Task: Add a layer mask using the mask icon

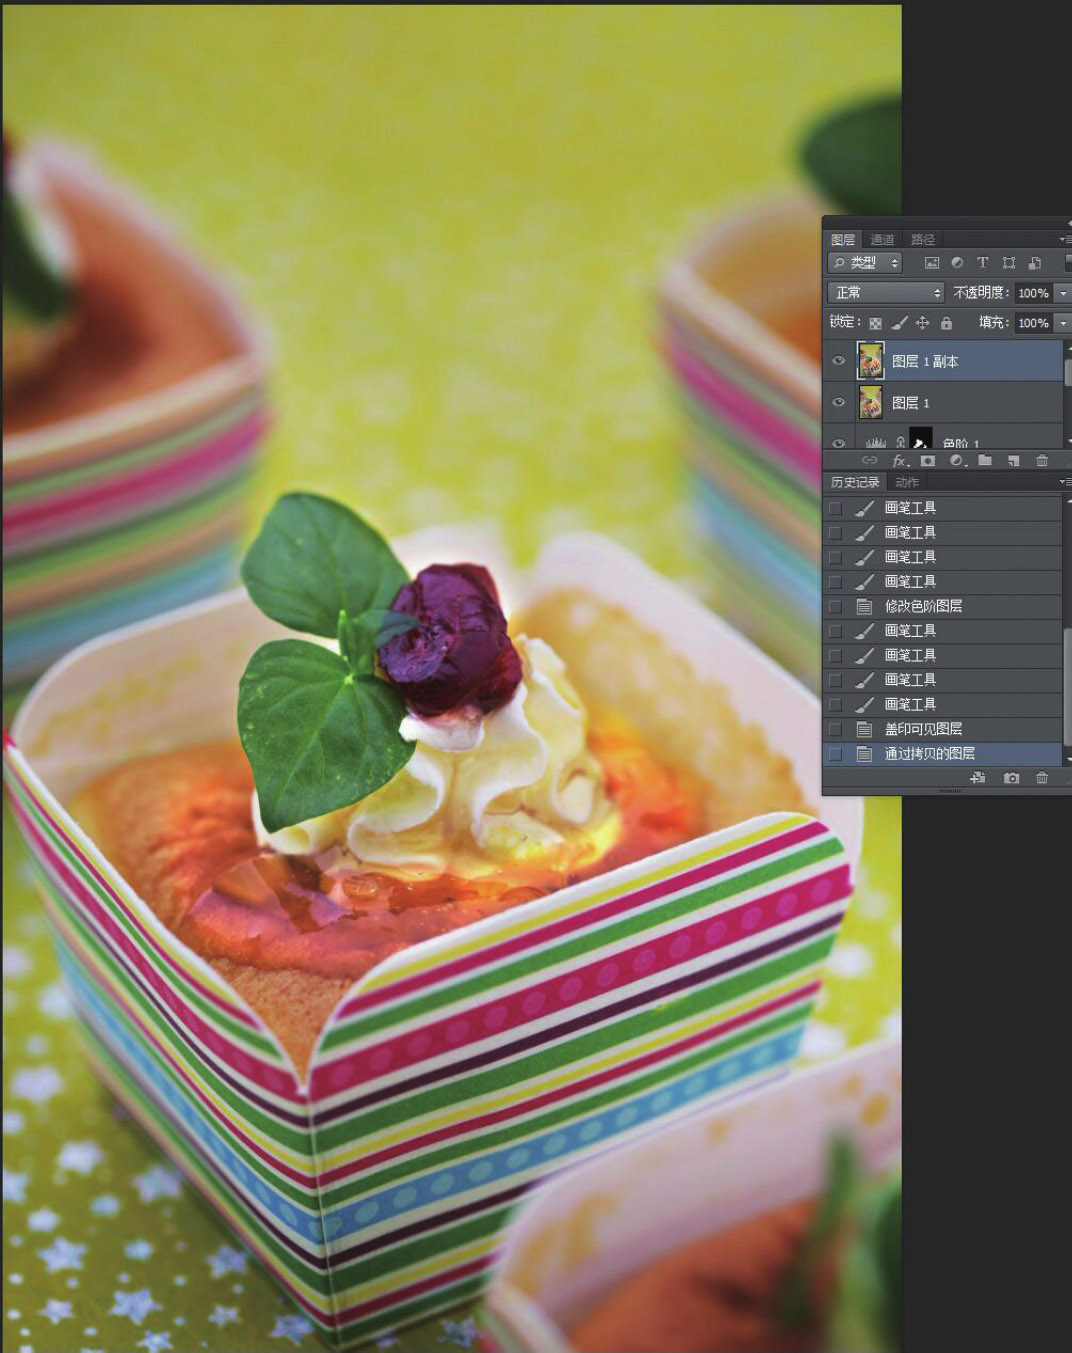Action: [x=928, y=461]
